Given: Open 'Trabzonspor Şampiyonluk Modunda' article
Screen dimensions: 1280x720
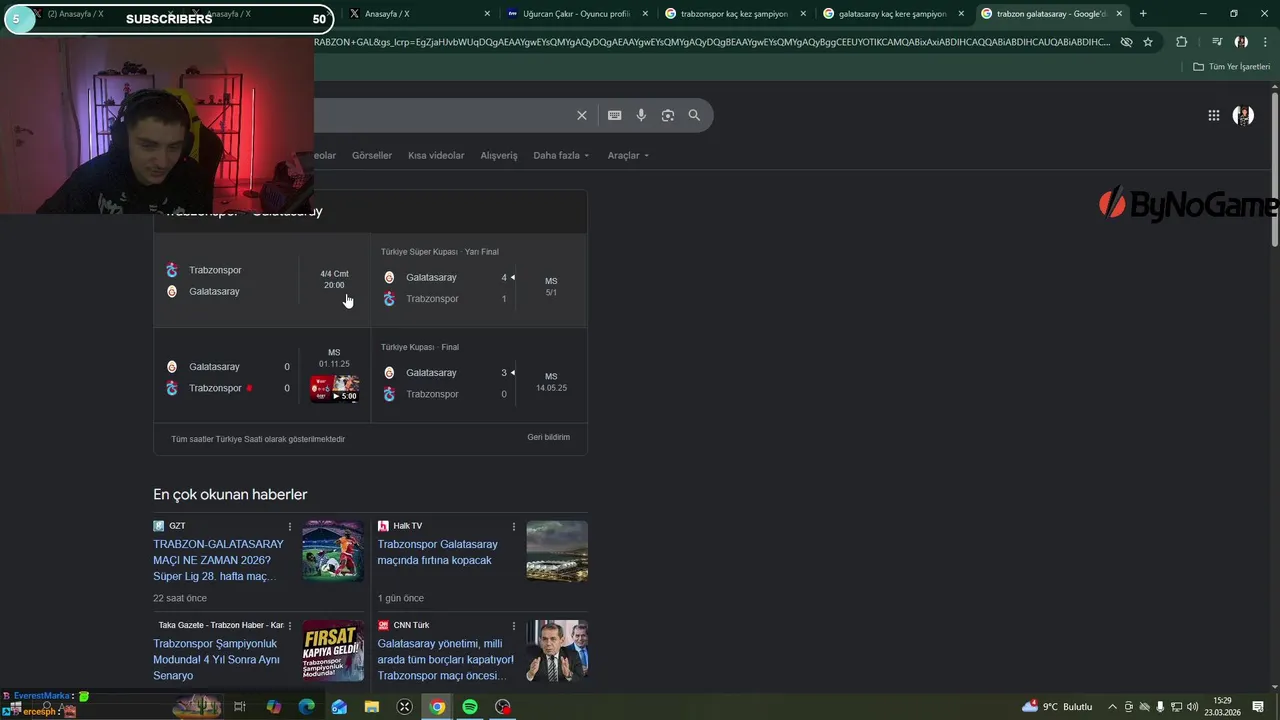Looking at the screenshot, I should pyautogui.click(x=216, y=660).
